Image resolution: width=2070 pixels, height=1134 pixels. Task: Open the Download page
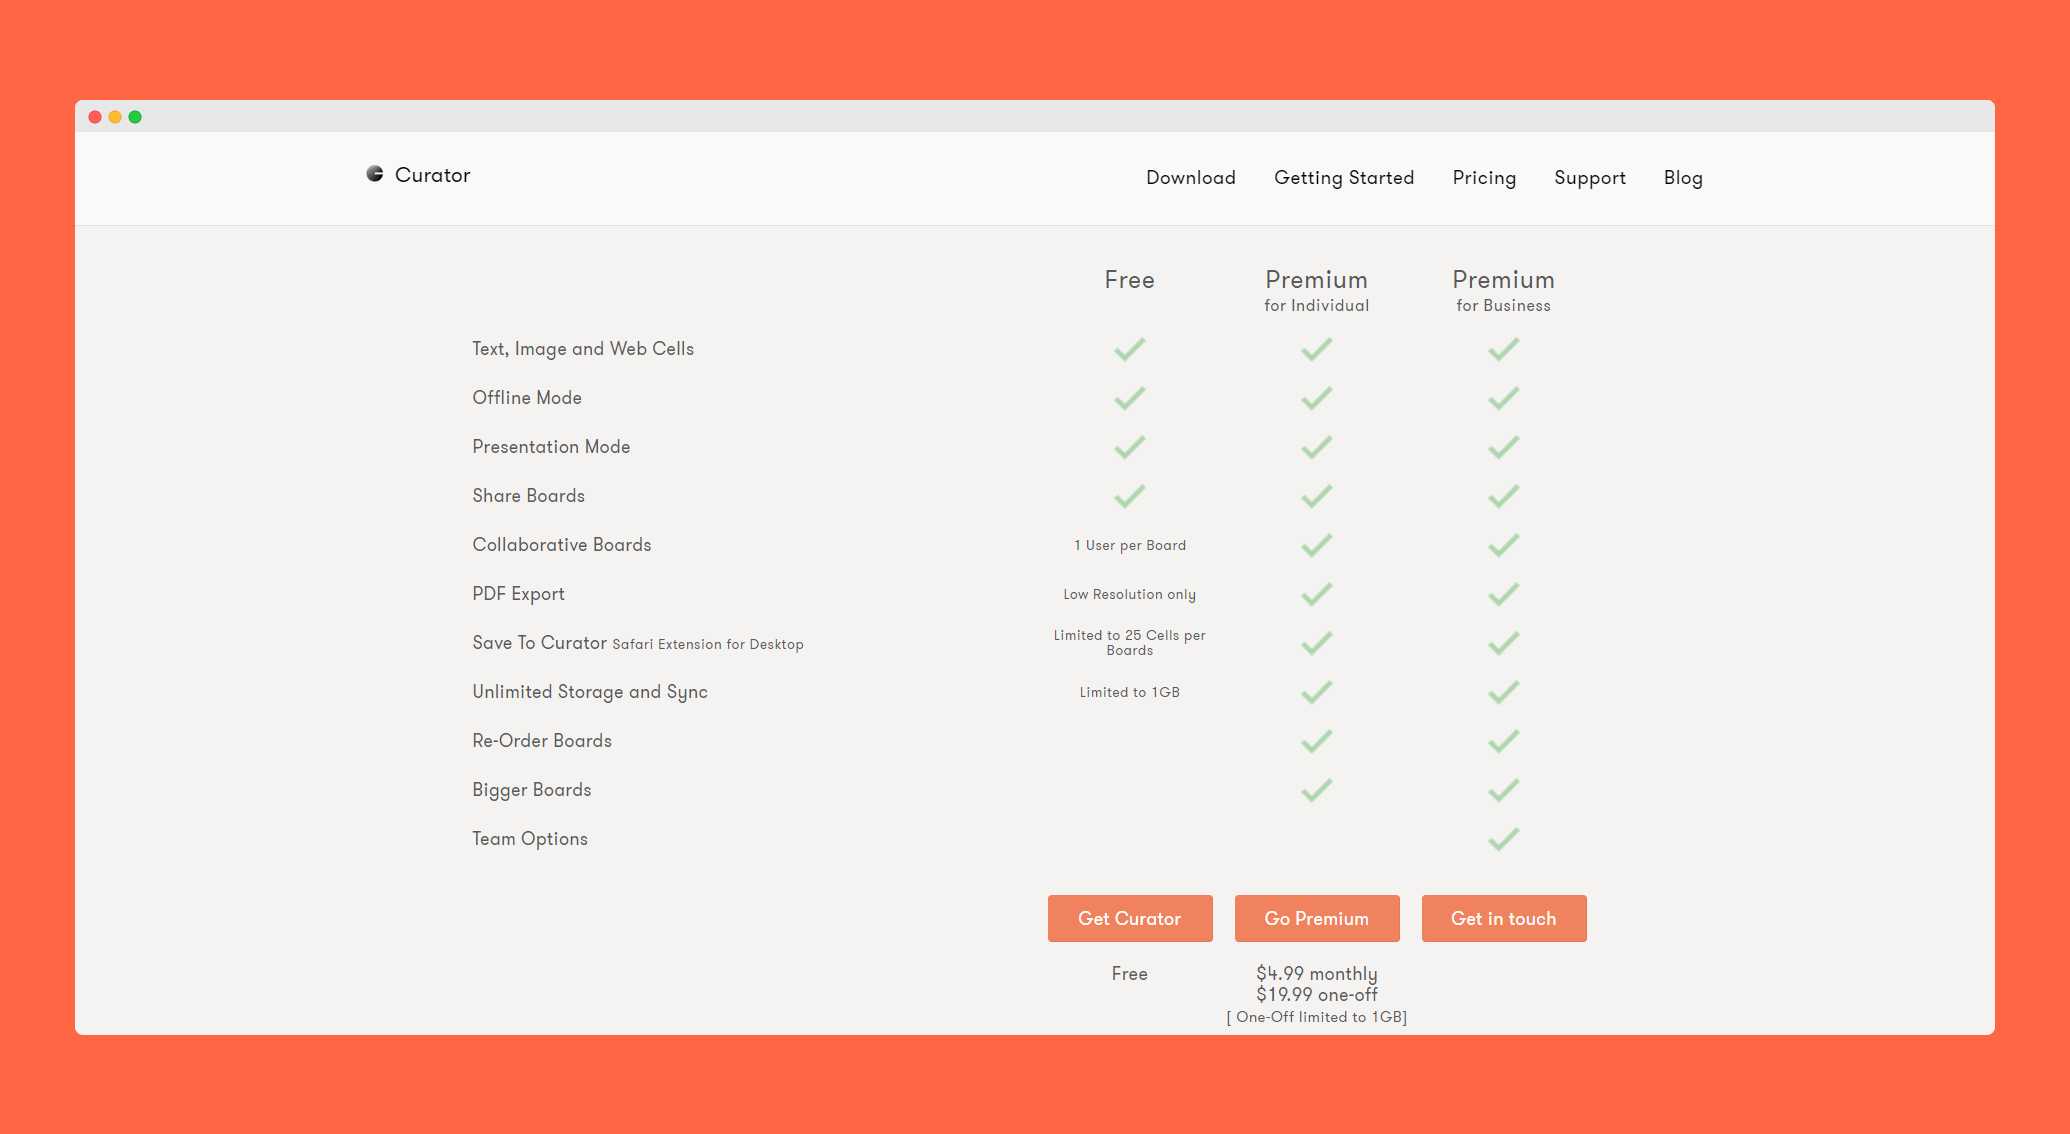[1191, 178]
